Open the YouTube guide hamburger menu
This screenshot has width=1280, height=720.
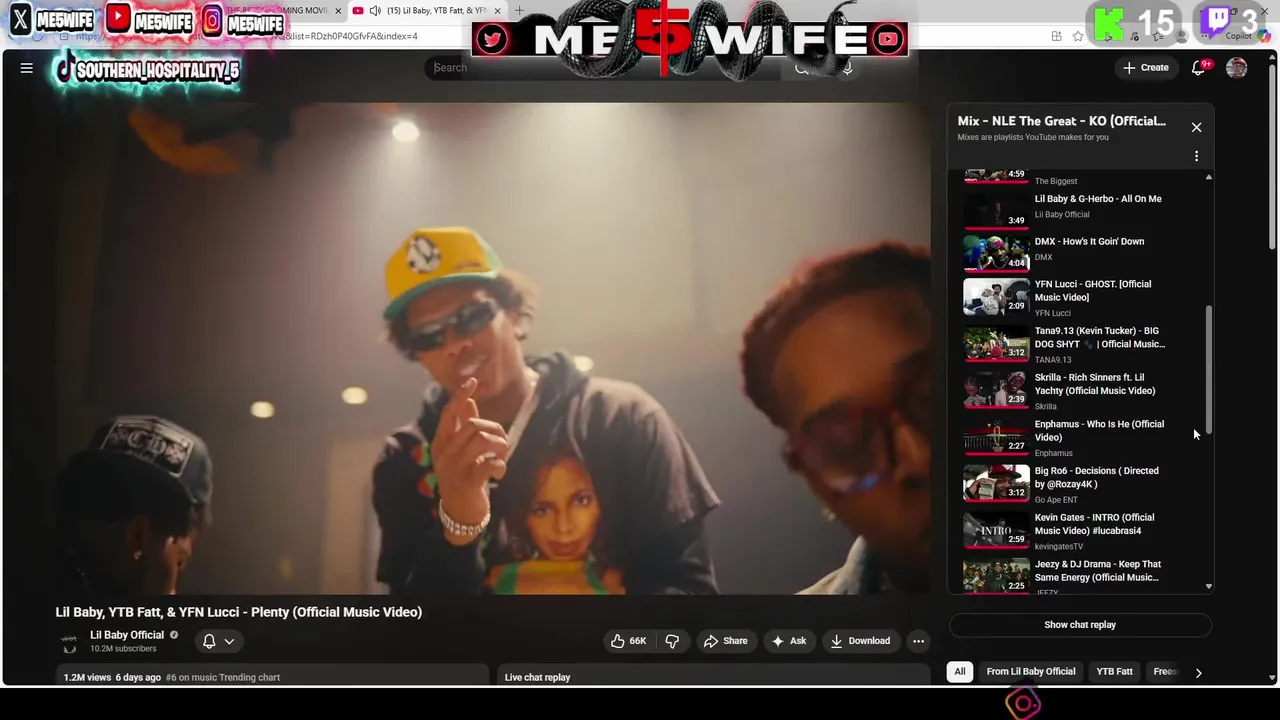click(27, 68)
